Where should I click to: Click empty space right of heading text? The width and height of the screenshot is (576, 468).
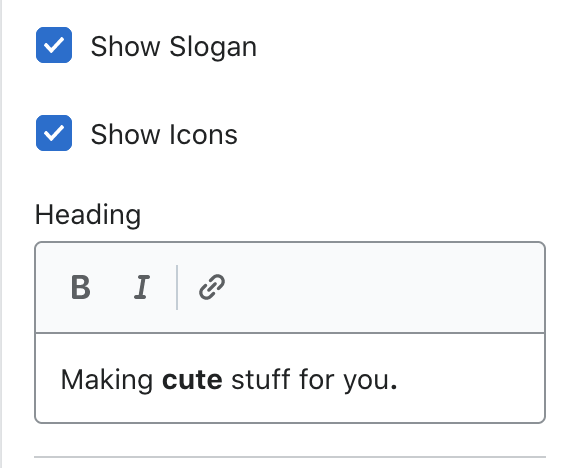[x=470, y=380]
